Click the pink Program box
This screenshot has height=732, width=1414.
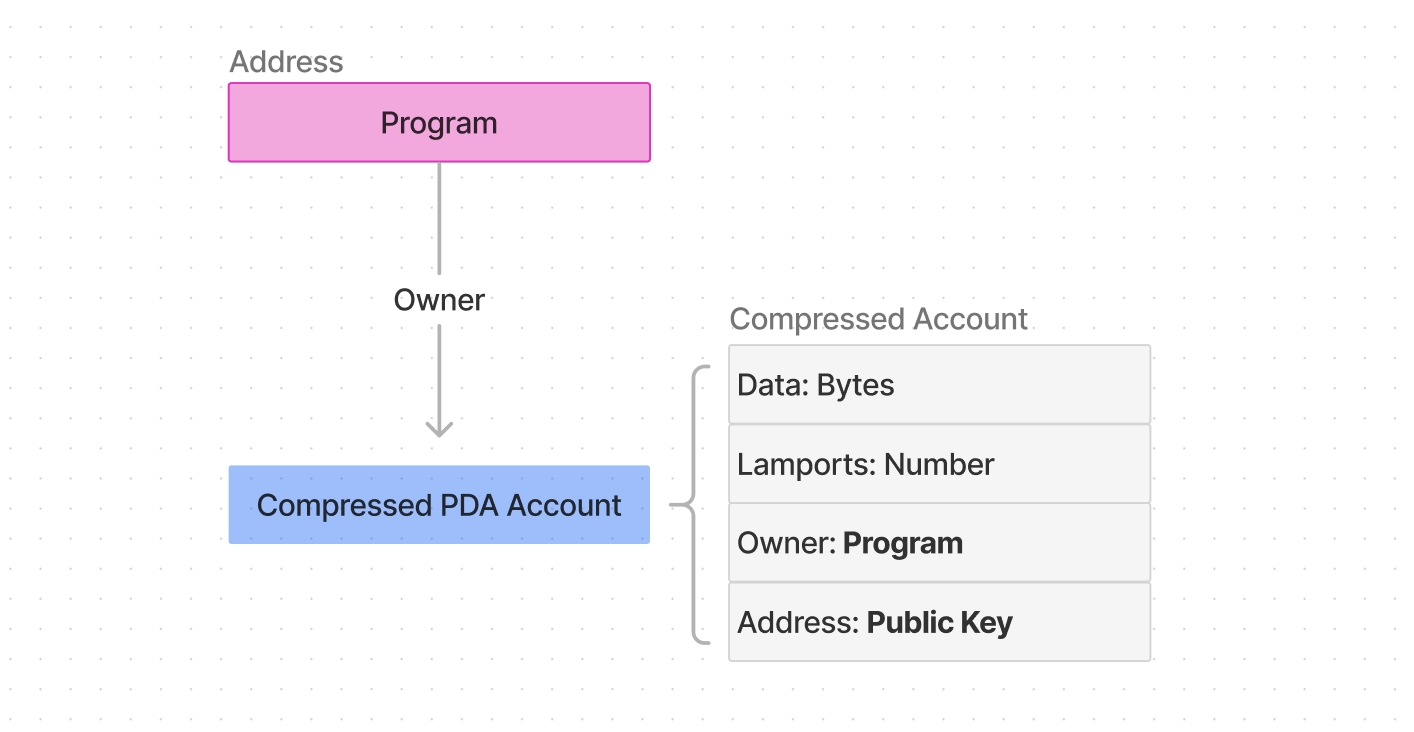[439, 122]
